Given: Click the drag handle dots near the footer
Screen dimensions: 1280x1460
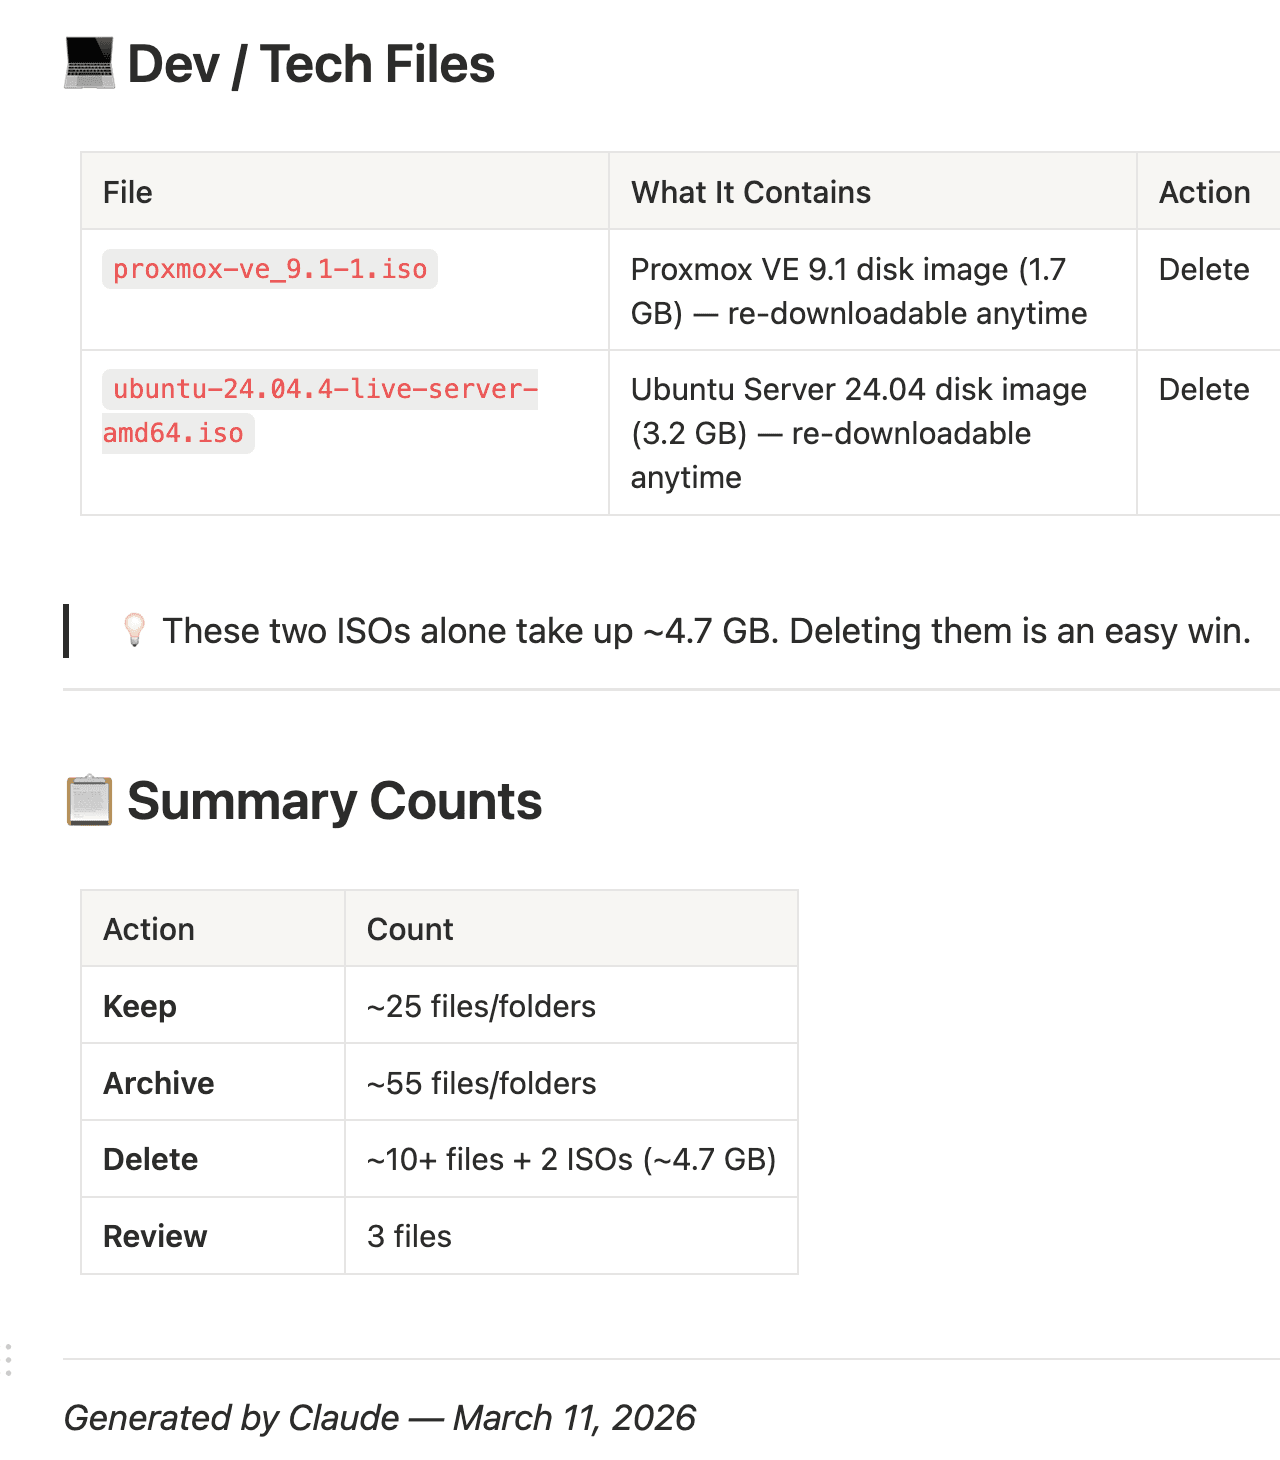Looking at the screenshot, I should 8,1360.
